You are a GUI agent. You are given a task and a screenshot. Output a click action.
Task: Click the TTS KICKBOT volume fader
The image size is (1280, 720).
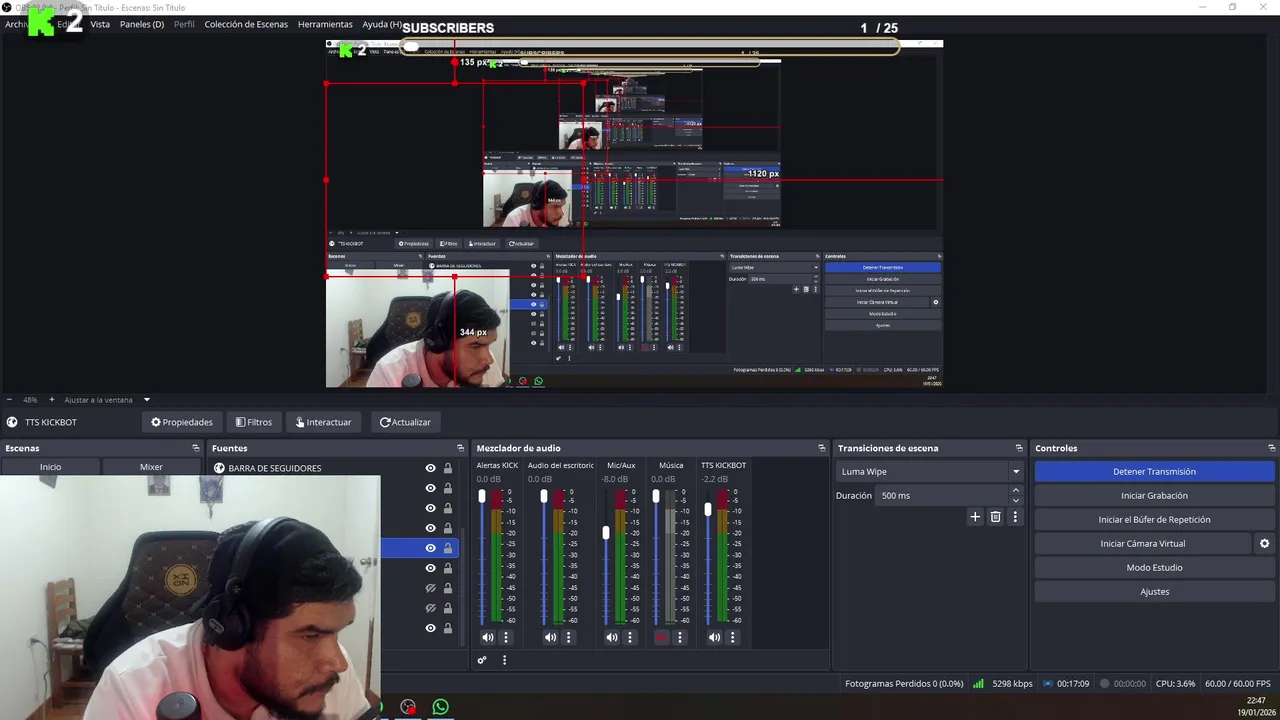[708, 509]
